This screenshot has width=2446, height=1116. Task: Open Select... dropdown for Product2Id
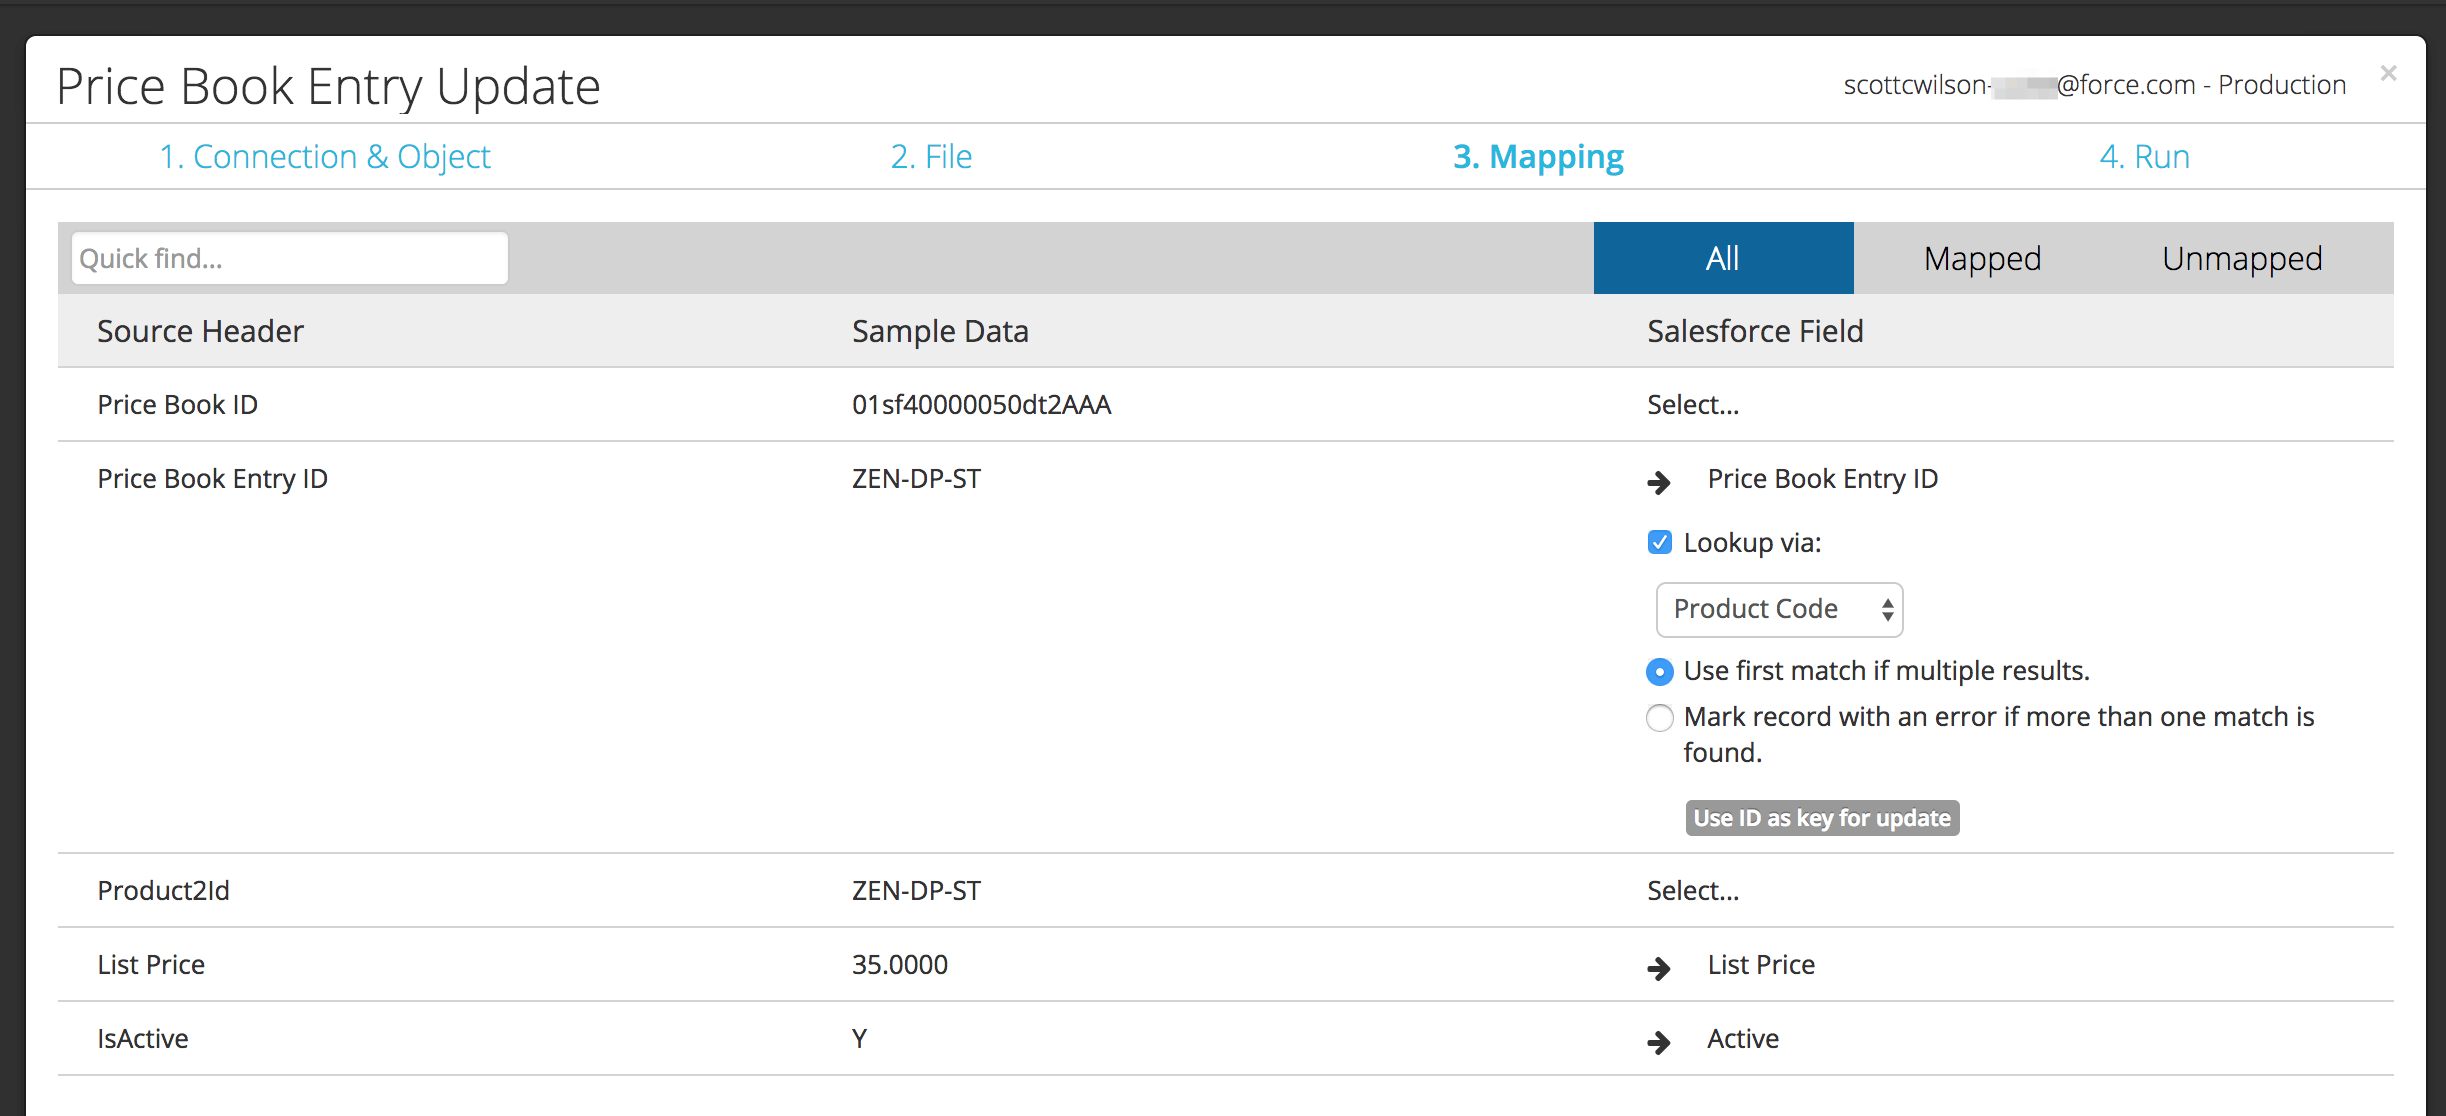click(x=1693, y=891)
